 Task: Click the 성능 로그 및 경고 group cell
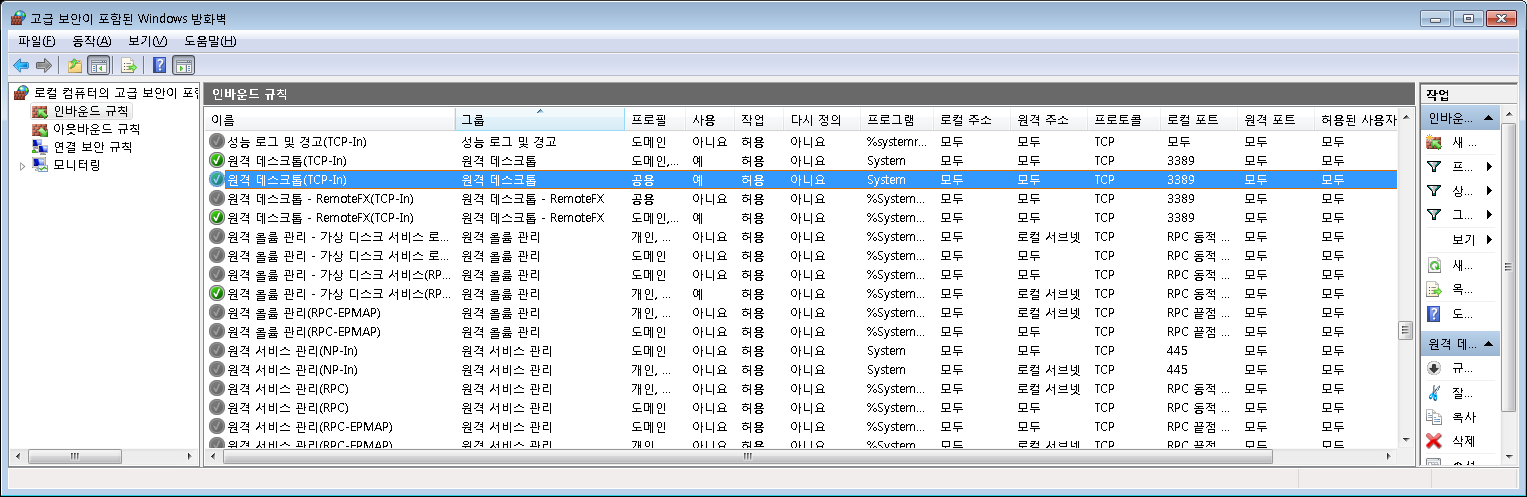coord(509,141)
